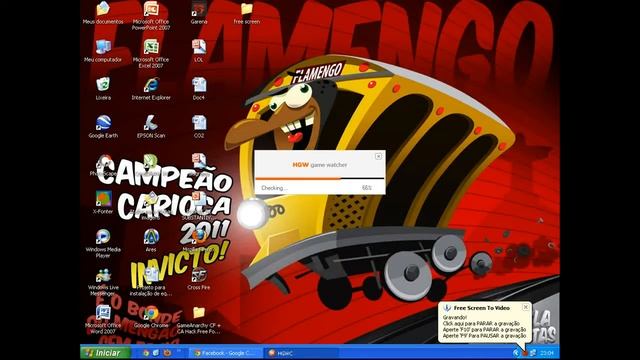
Task: Switch to the HGWC taskbar button
Action: point(301,353)
